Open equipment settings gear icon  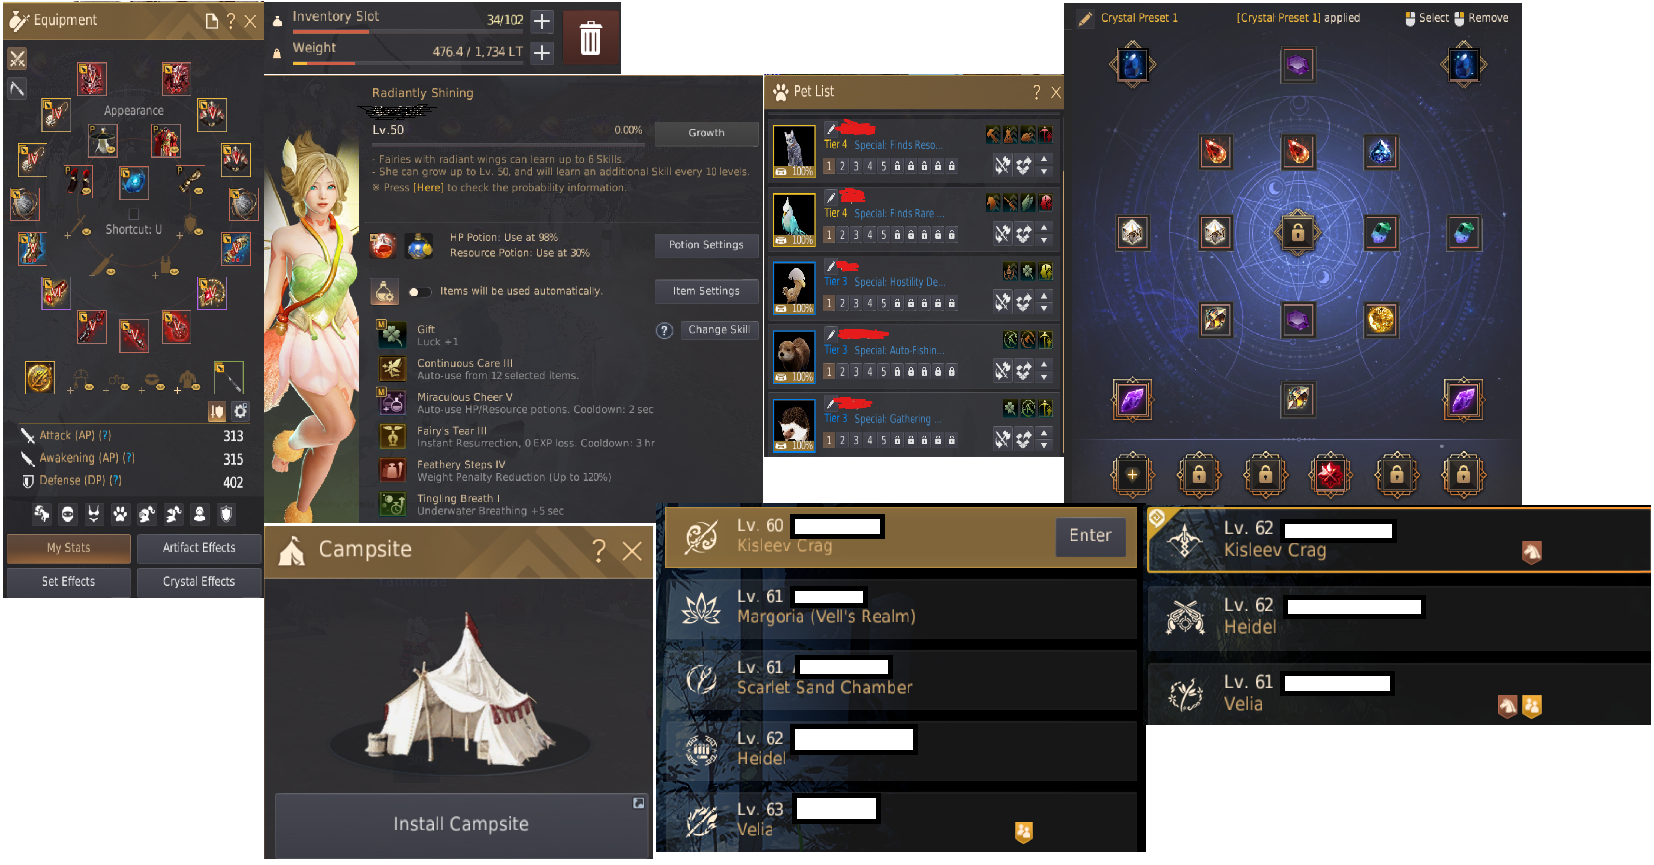pyautogui.click(x=241, y=411)
